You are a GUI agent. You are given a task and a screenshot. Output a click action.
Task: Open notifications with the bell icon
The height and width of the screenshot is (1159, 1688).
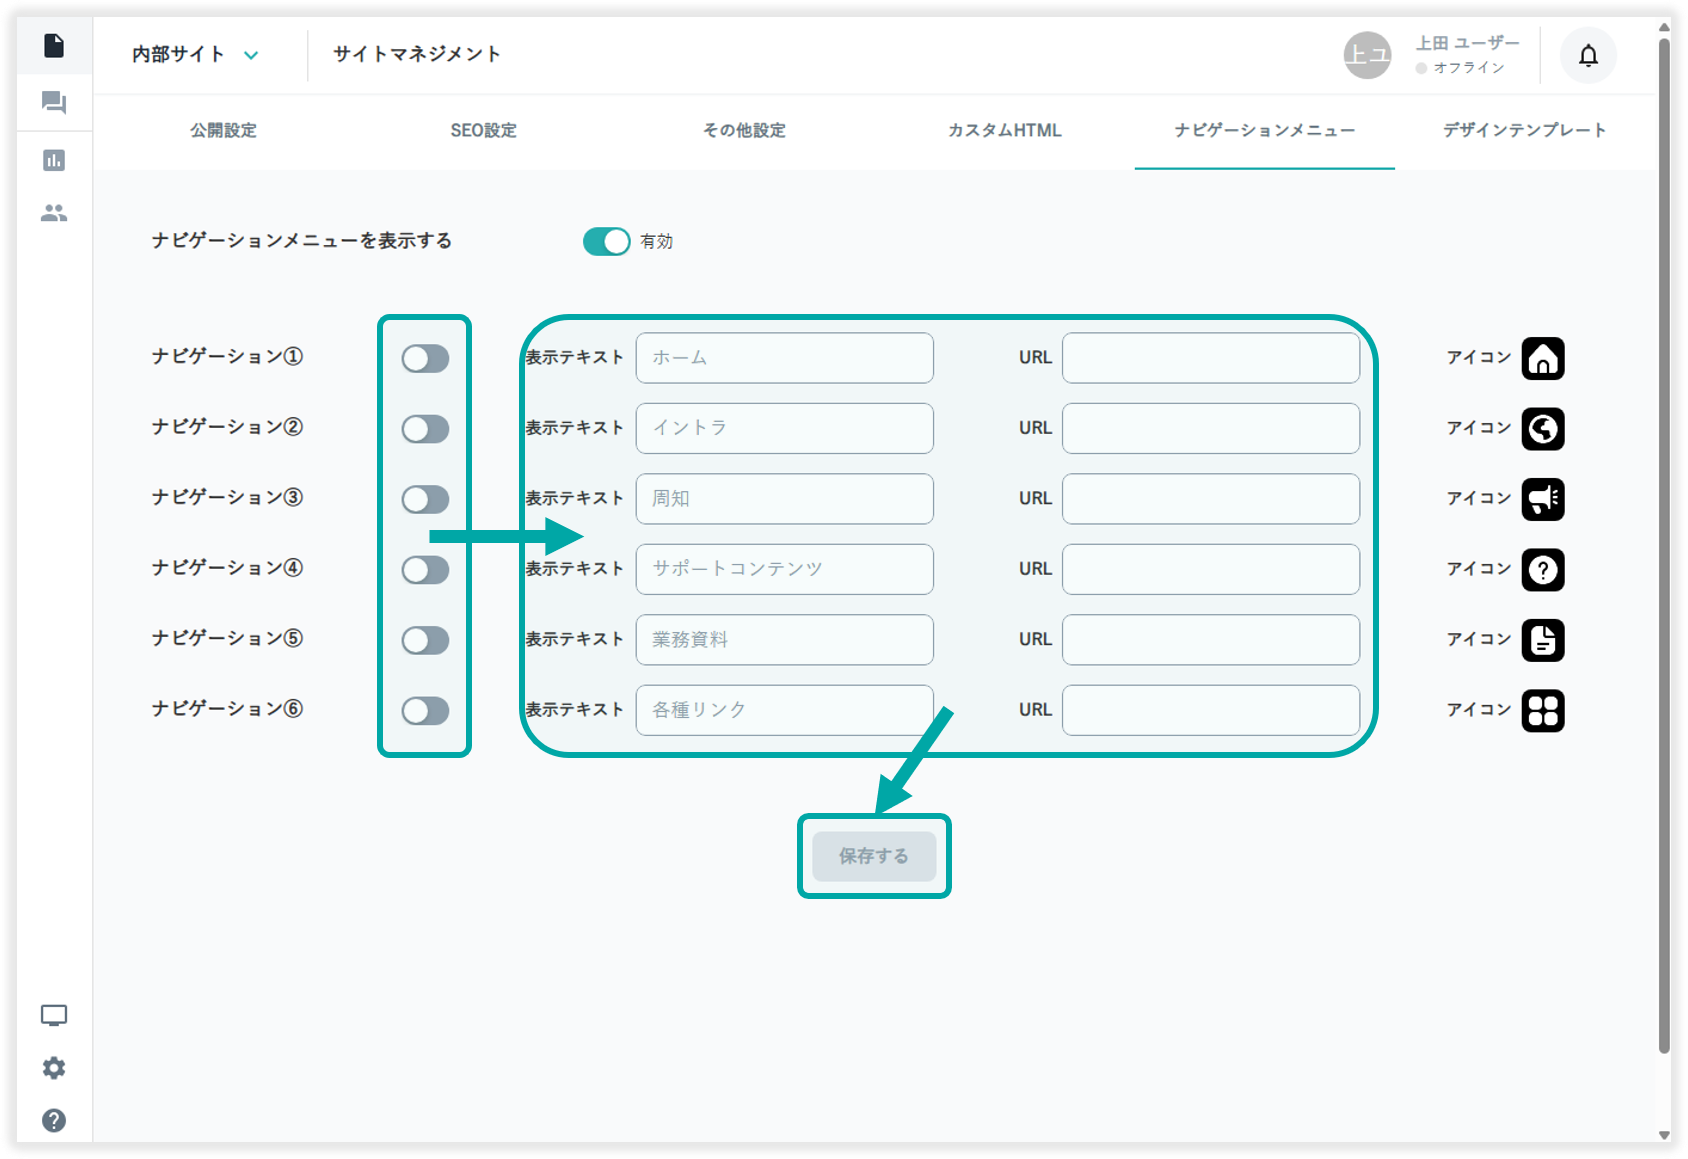pyautogui.click(x=1588, y=56)
